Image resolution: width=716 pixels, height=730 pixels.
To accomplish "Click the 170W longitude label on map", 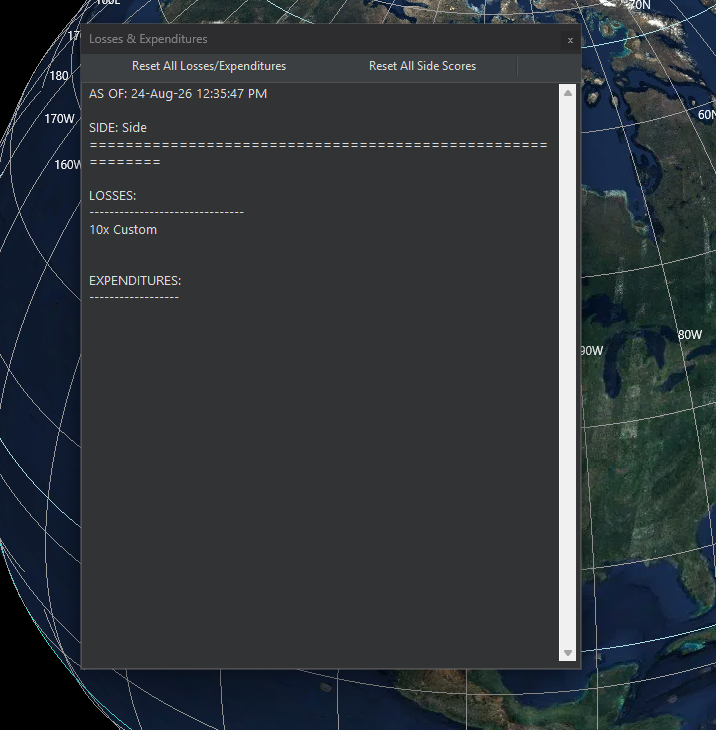I will tap(60, 119).
